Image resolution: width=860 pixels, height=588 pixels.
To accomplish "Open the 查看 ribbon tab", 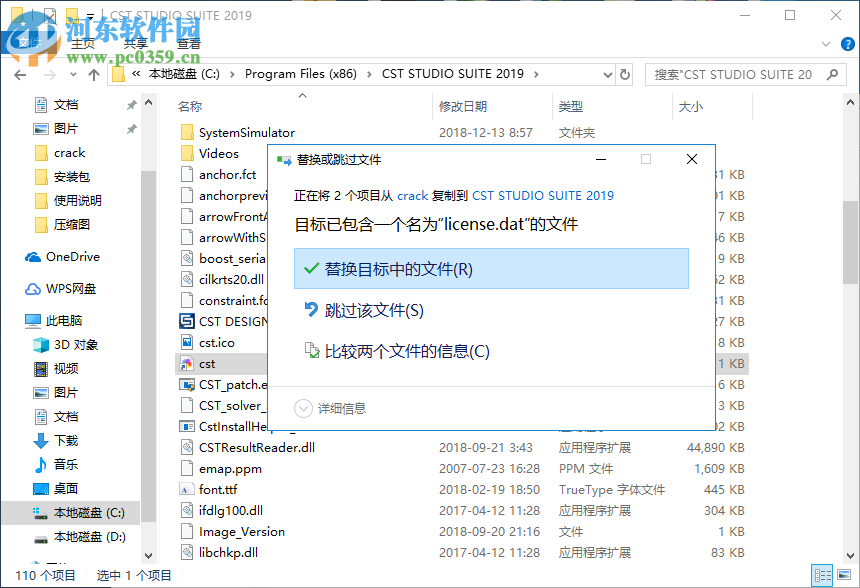I will pyautogui.click(x=186, y=44).
